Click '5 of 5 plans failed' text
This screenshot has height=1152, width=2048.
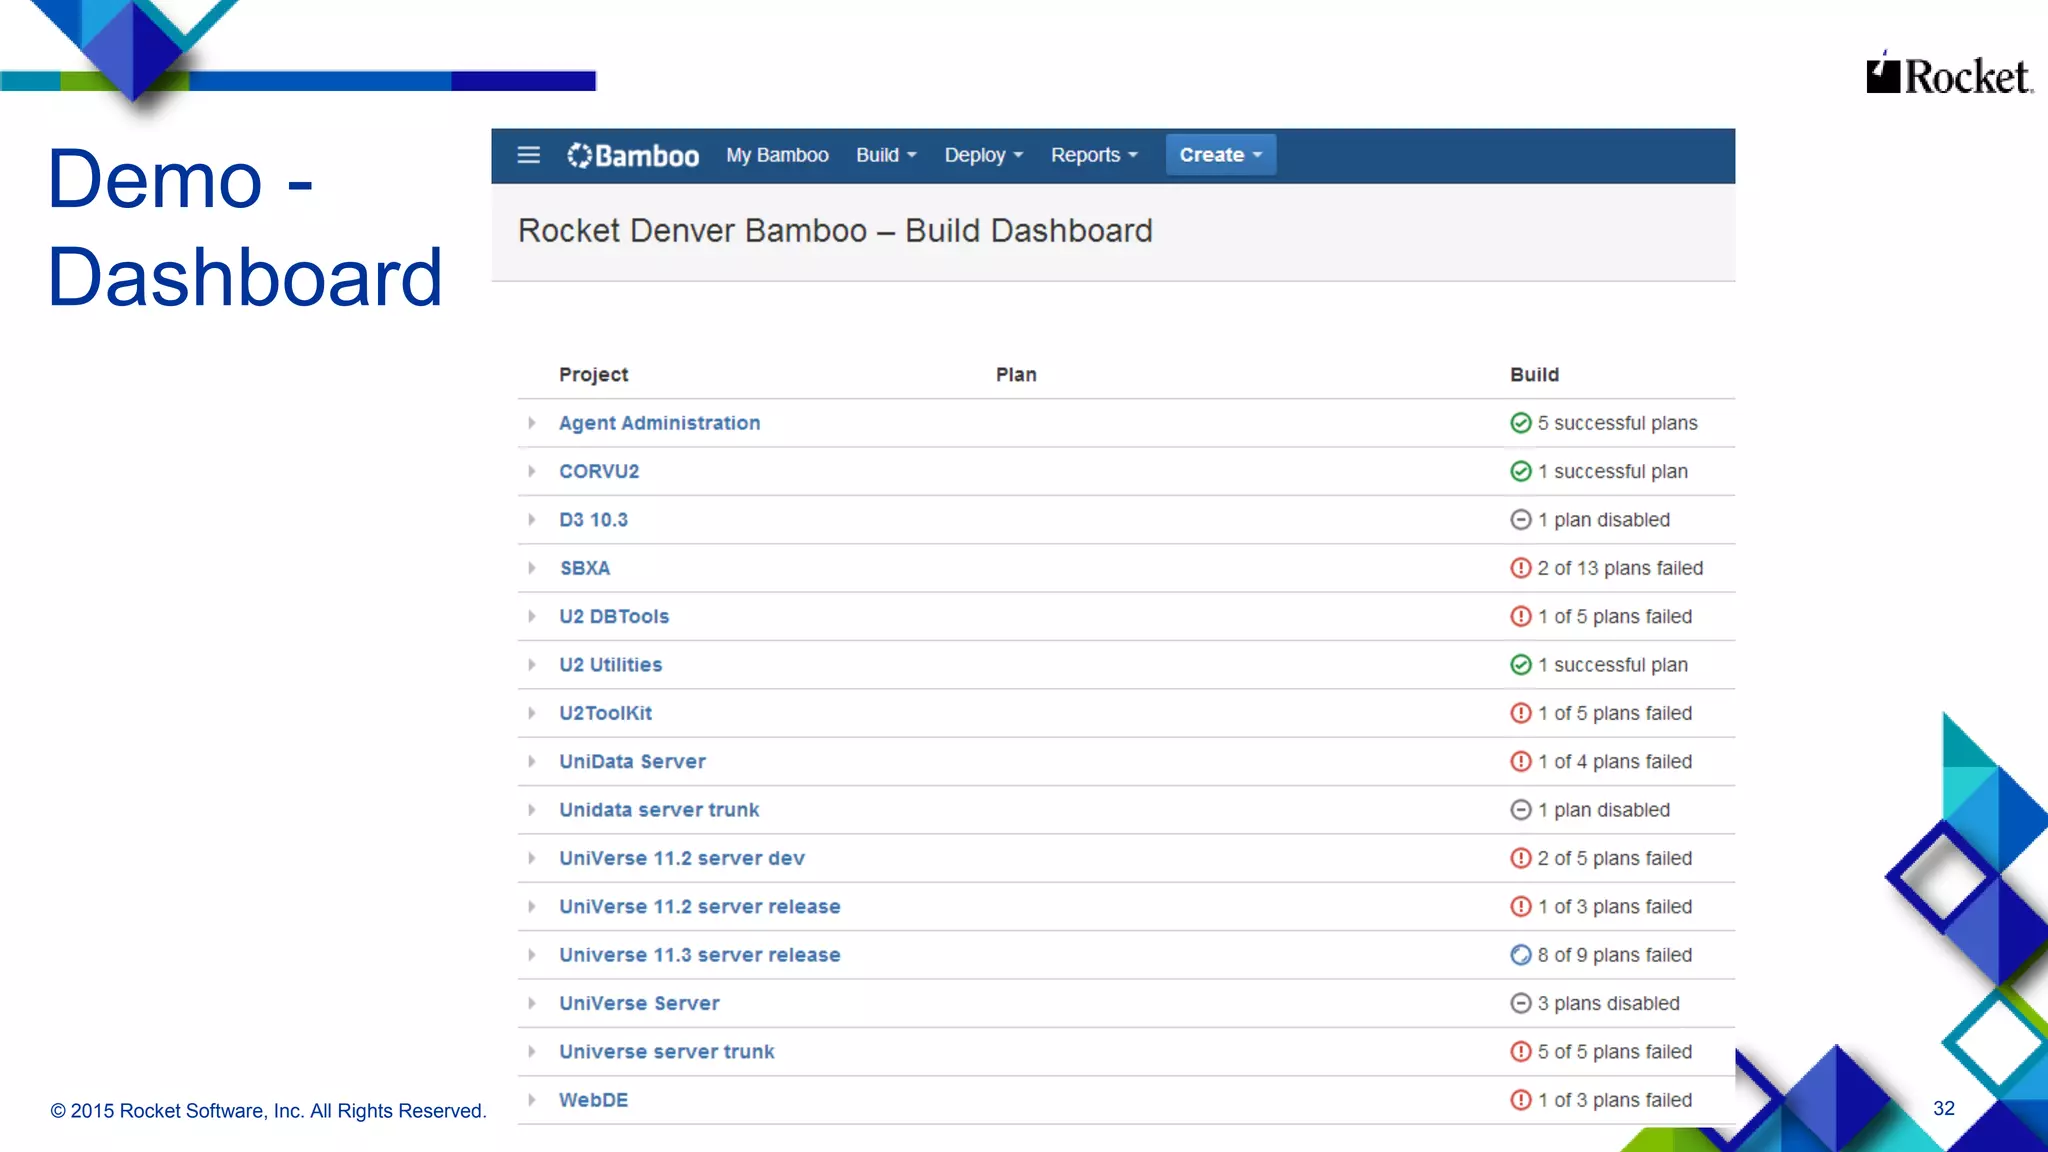(1615, 1051)
